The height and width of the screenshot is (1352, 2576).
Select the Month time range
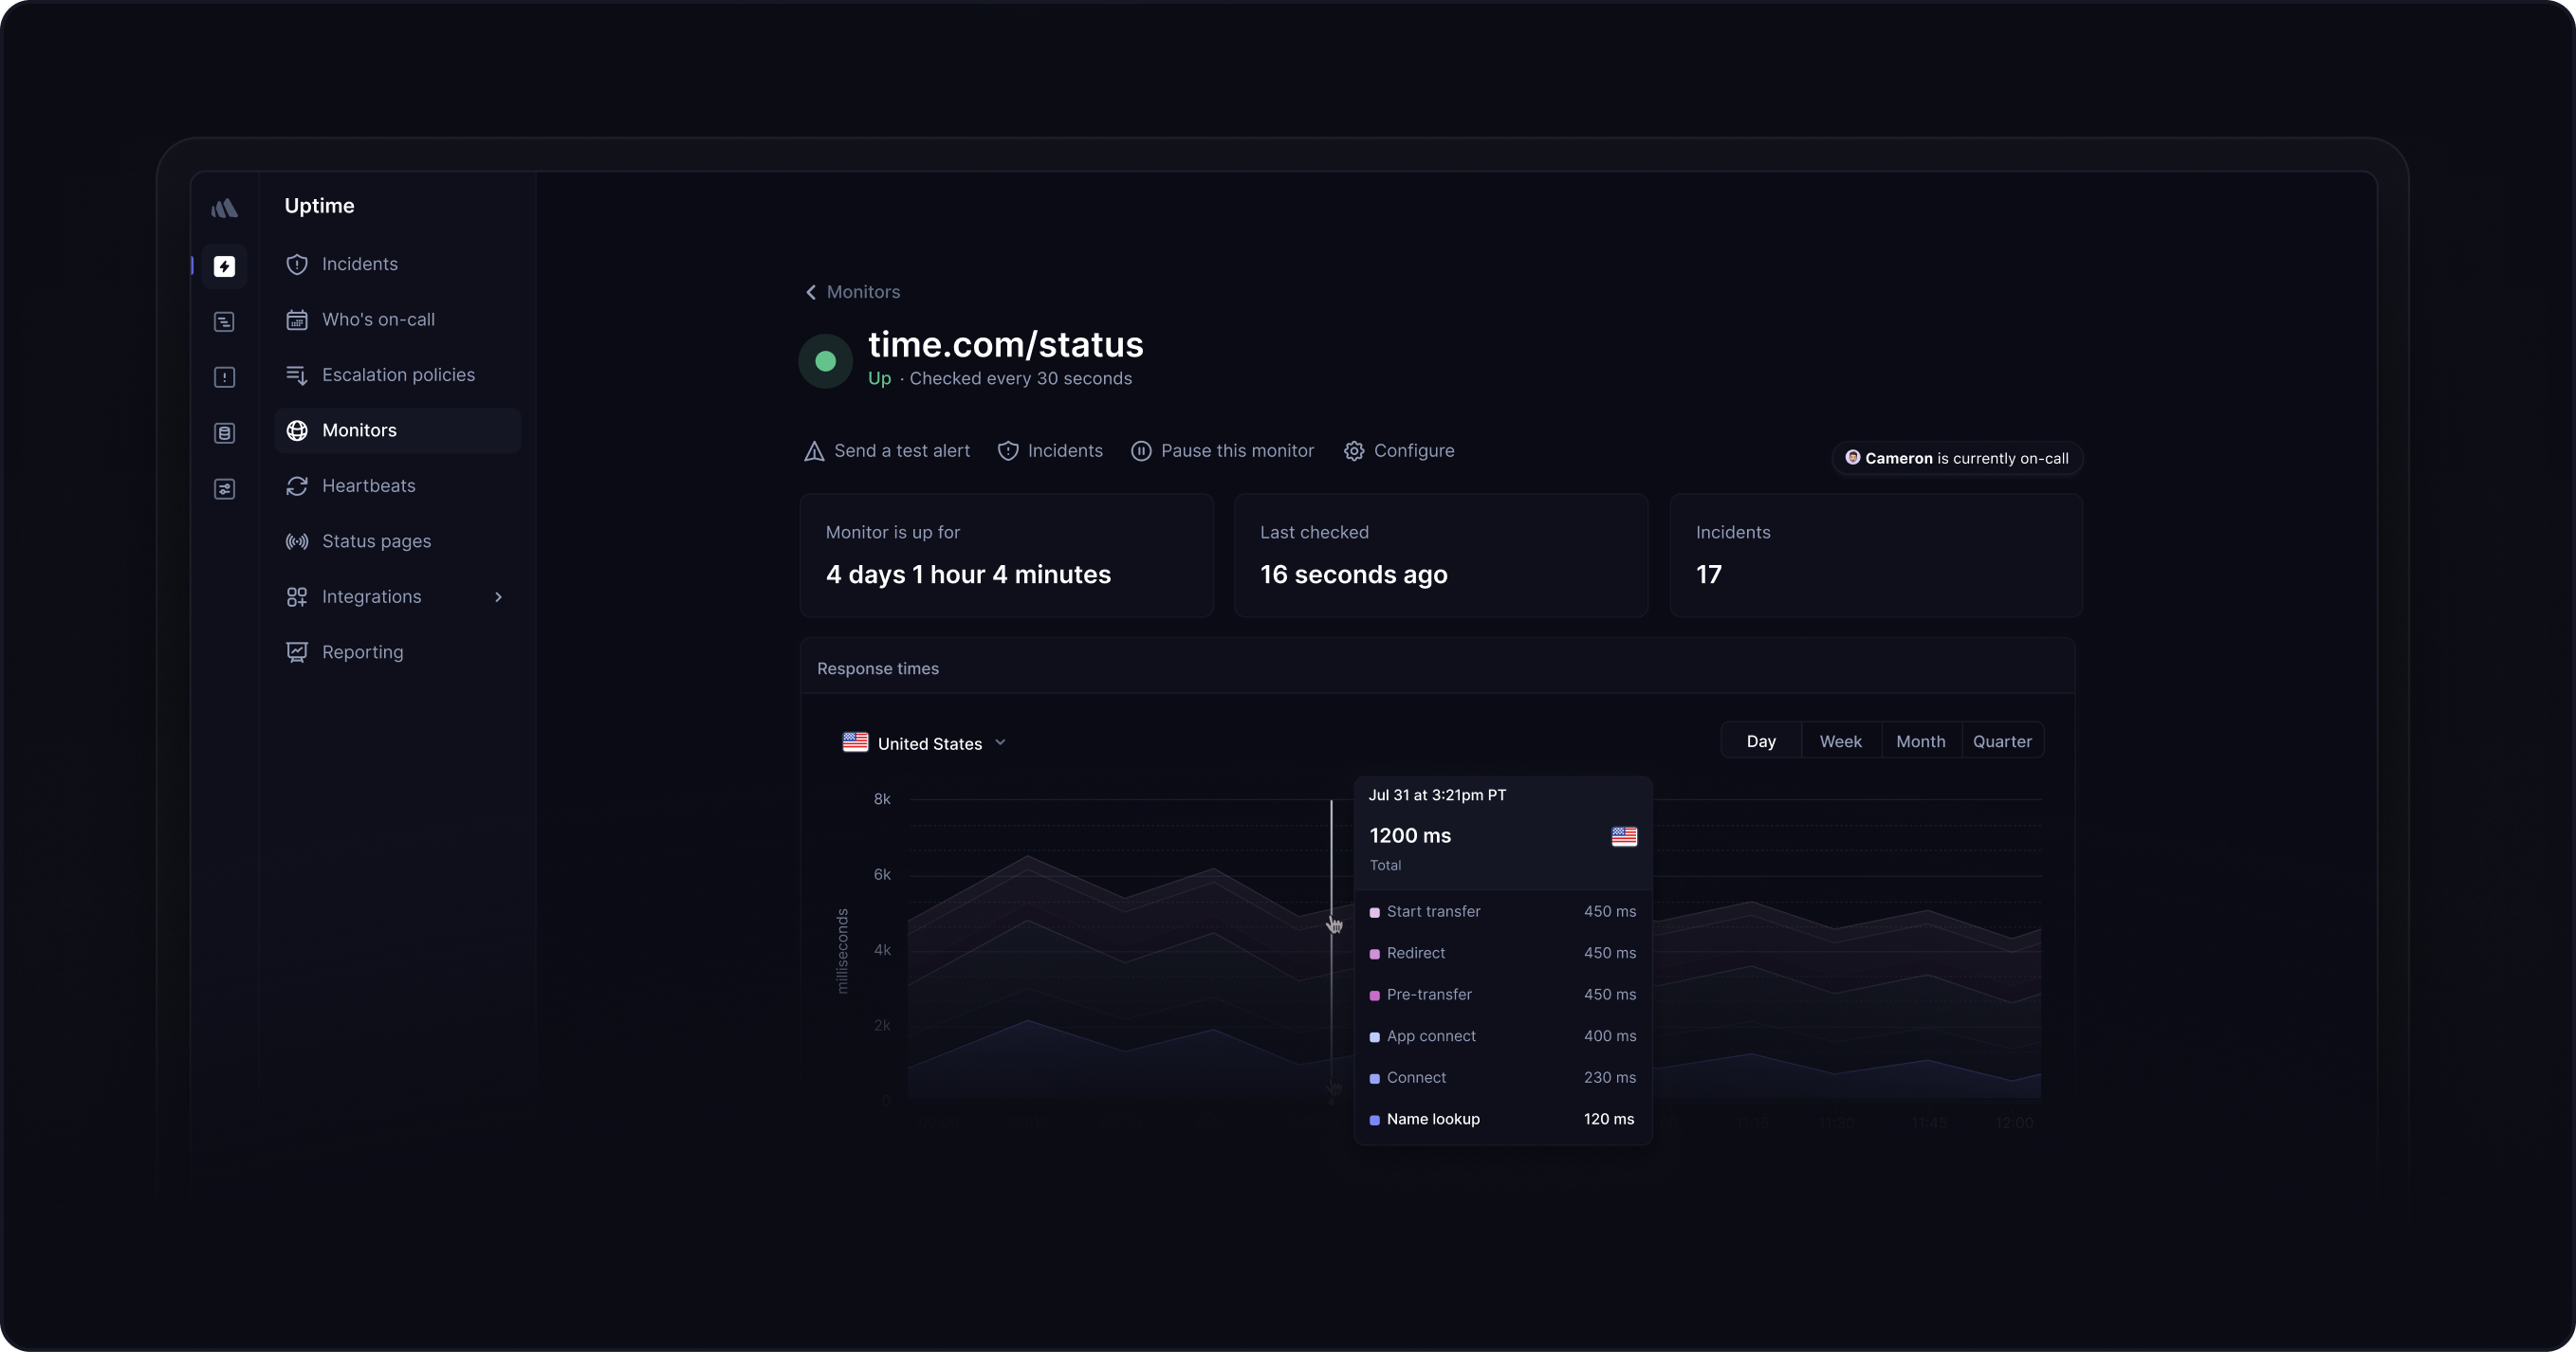click(1920, 741)
